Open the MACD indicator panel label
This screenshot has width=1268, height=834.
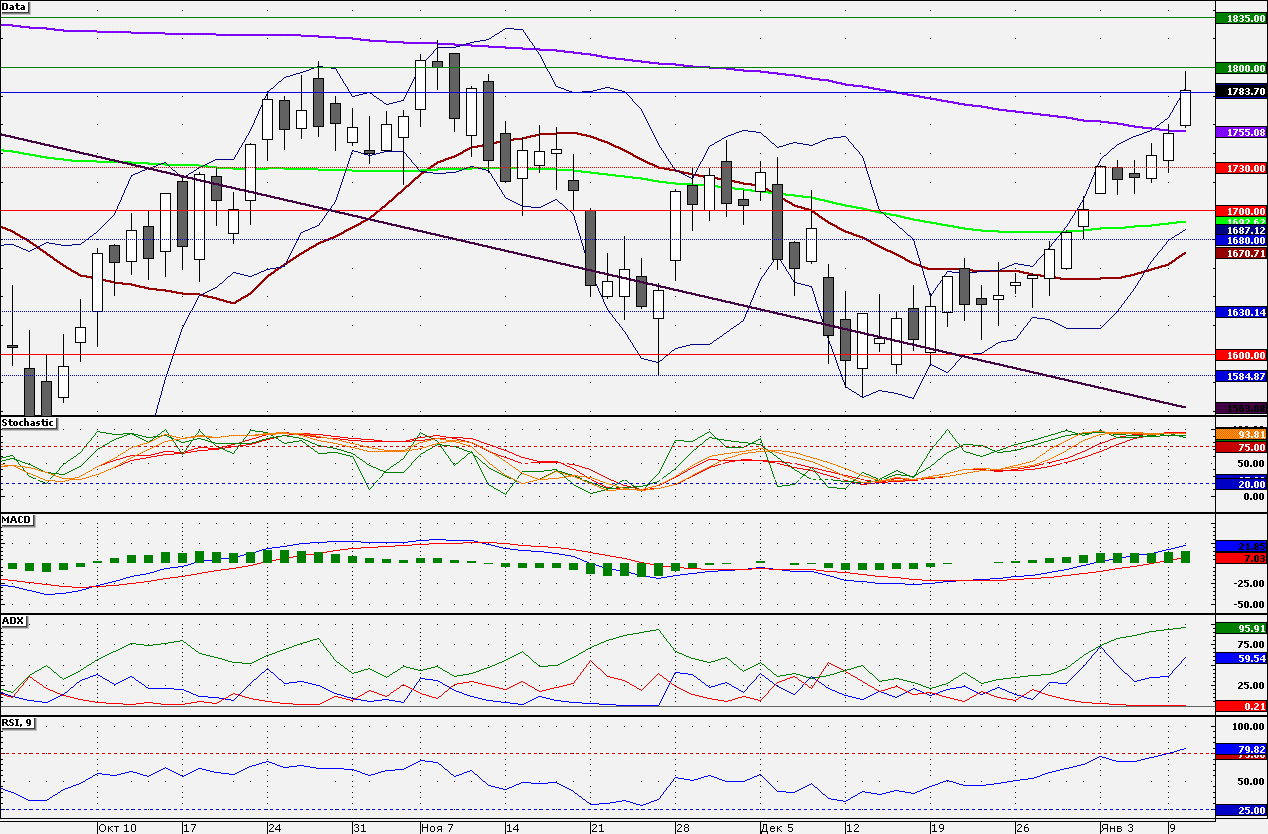coord(16,520)
